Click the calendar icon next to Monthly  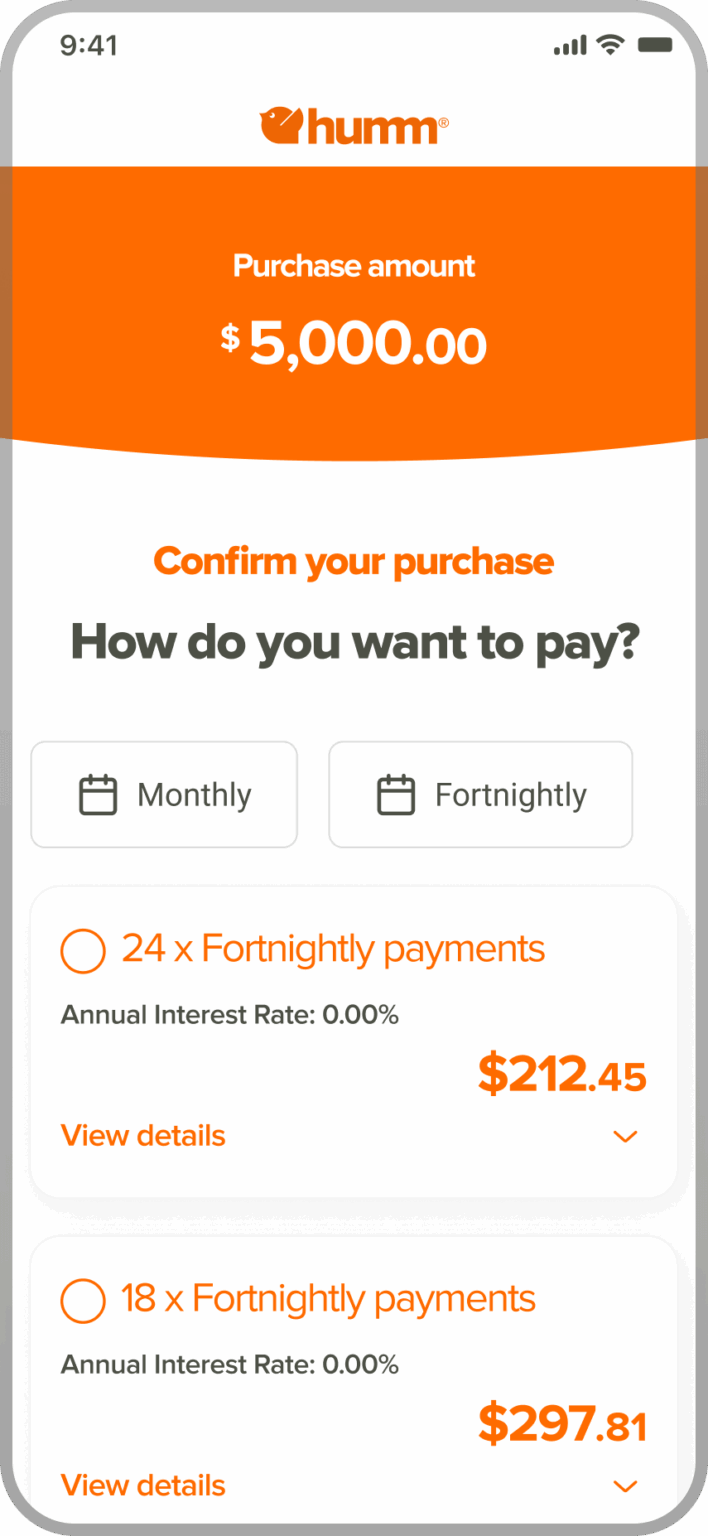click(x=99, y=793)
